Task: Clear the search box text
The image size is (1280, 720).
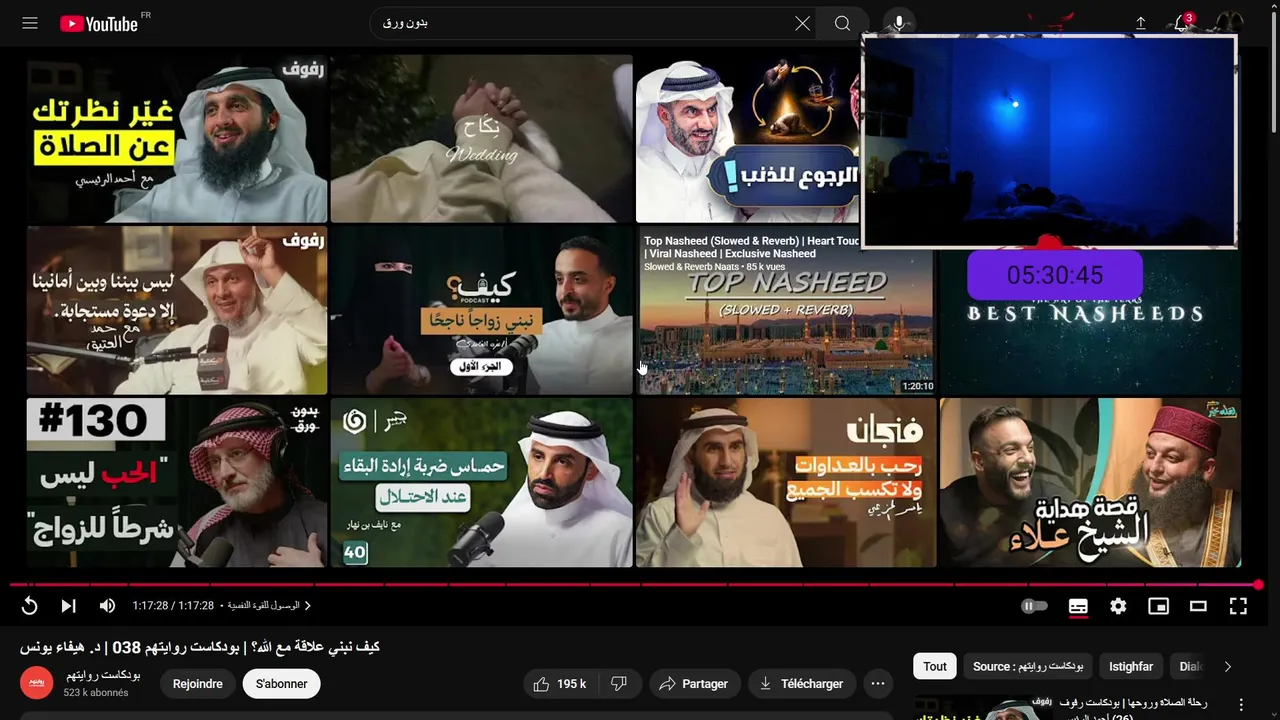Action: pos(802,23)
